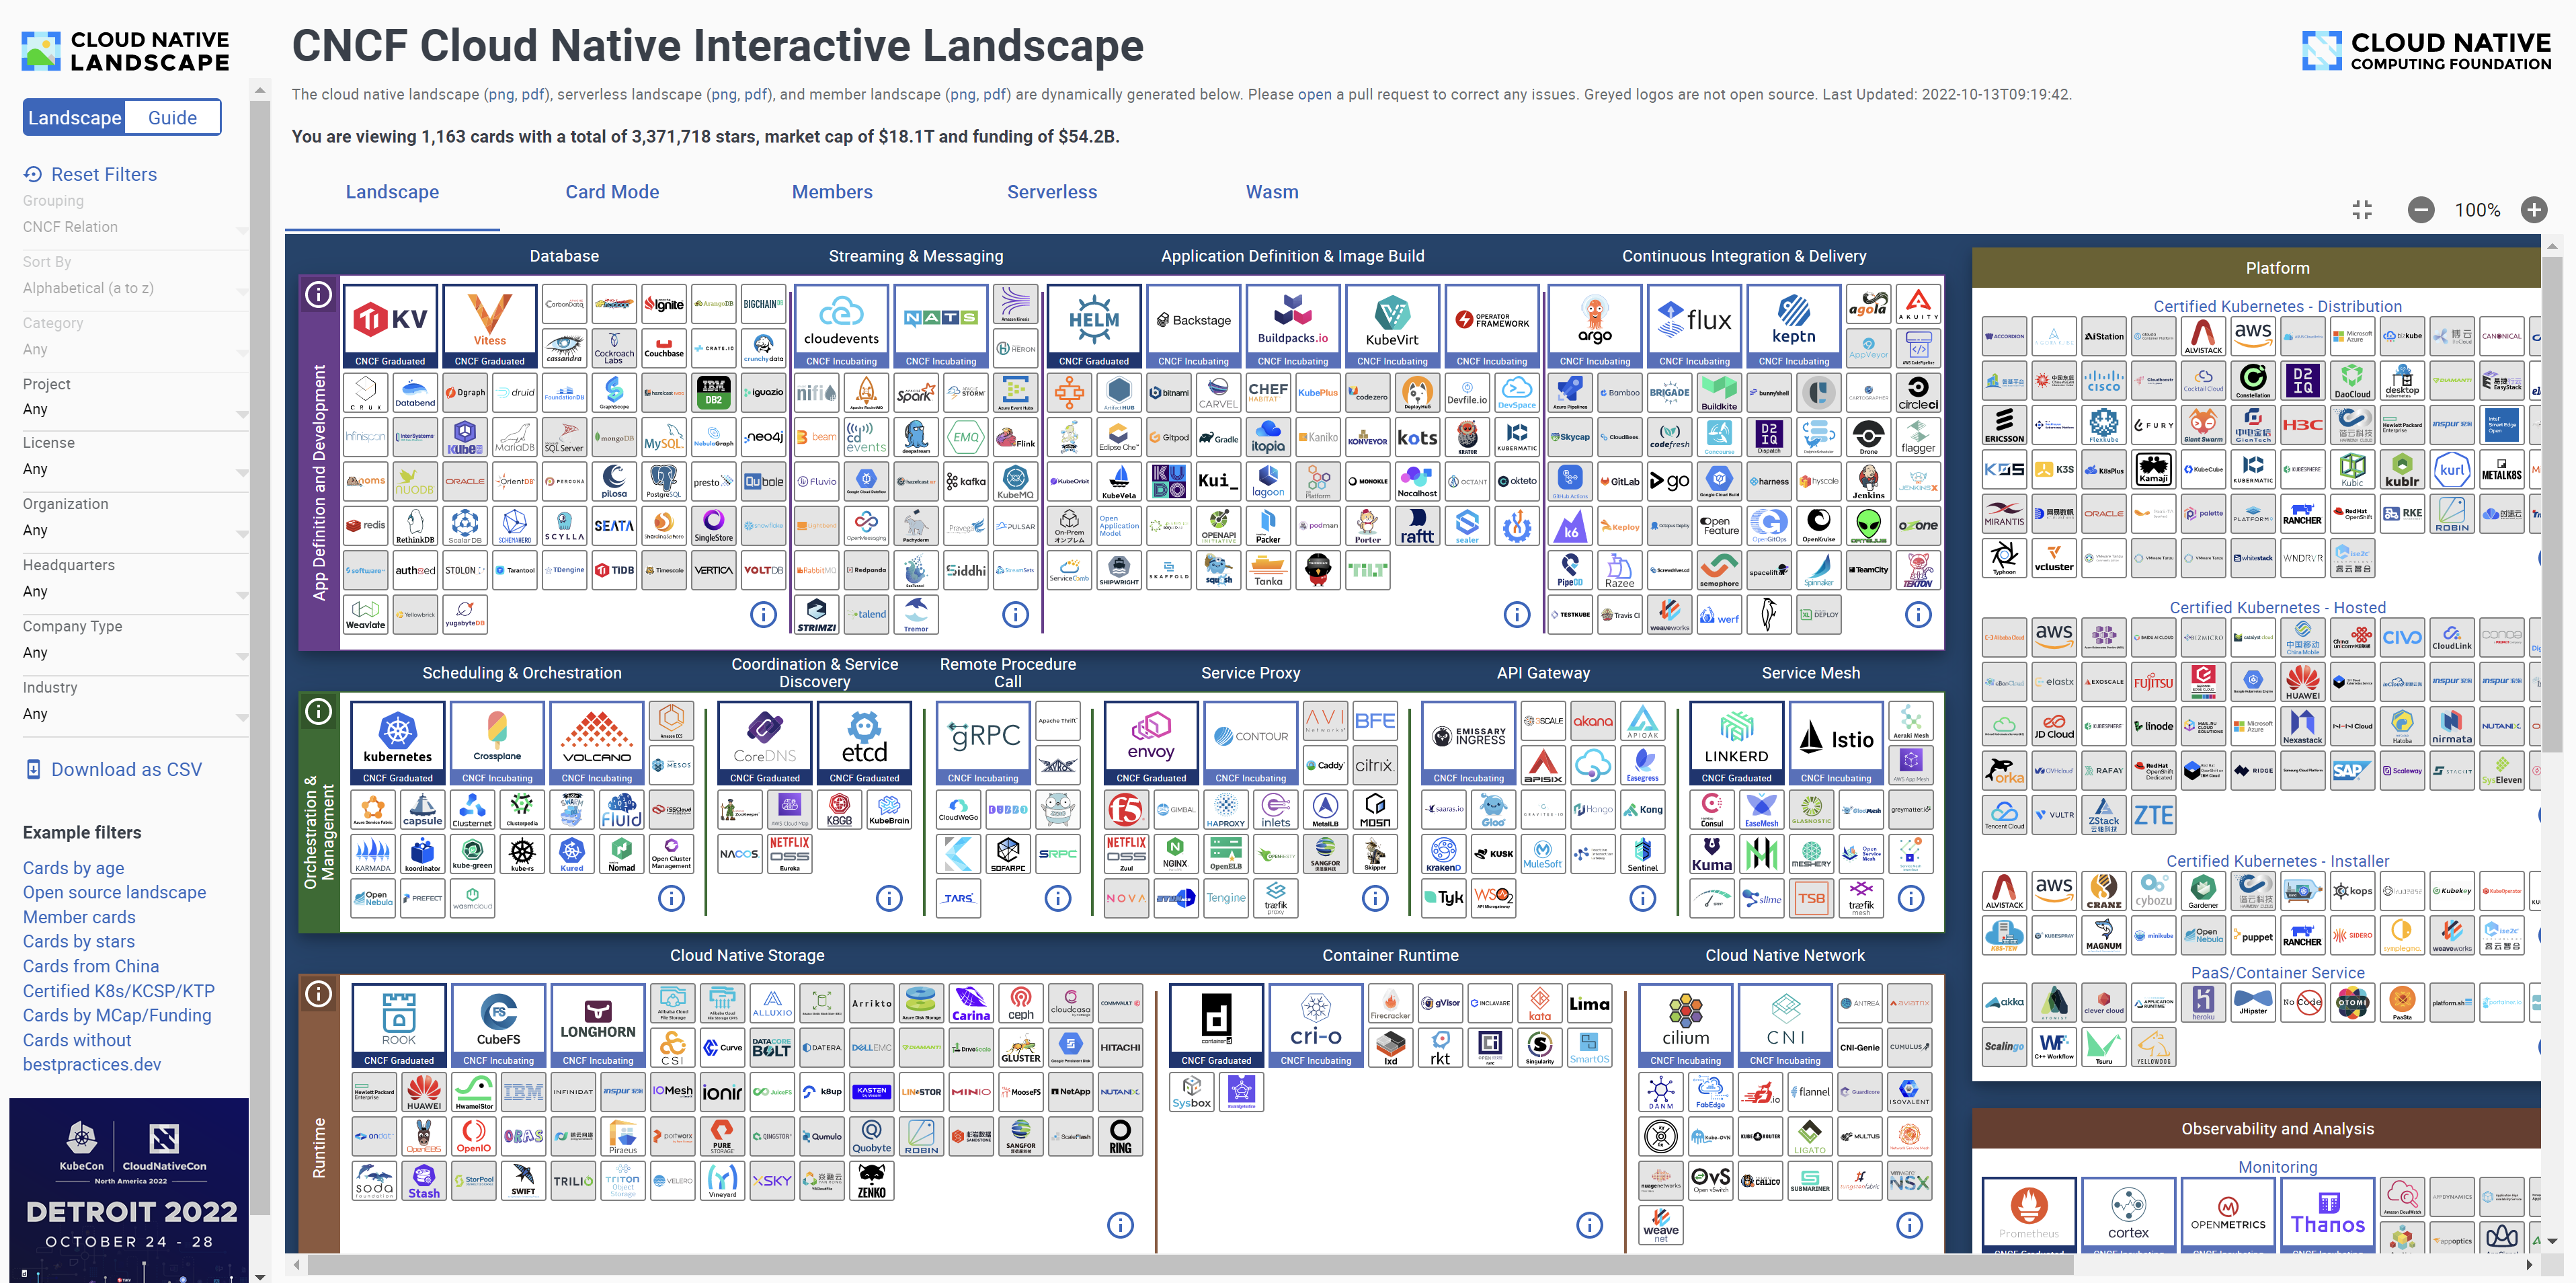Switch sidebar toggle to Guide
This screenshot has width=2576, height=1283.
(172, 118)
